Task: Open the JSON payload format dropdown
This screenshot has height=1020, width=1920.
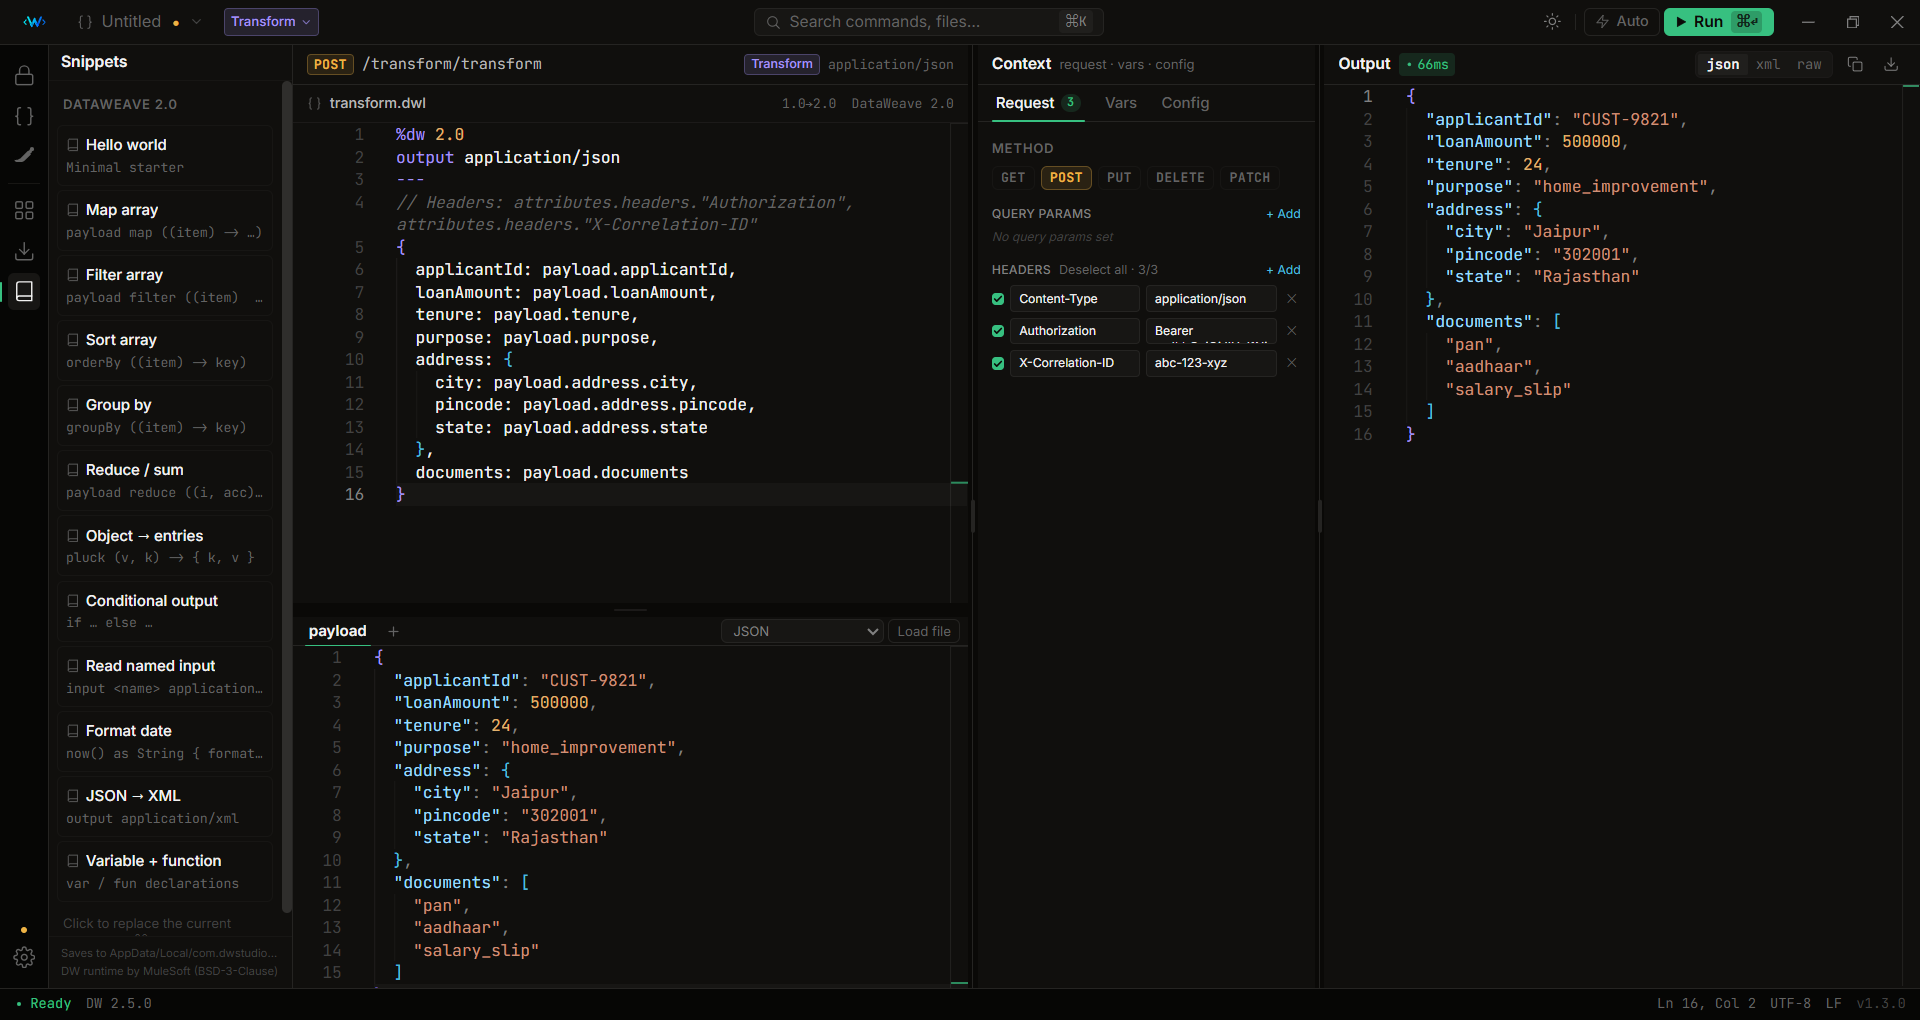Action: pyautogui.click(x=802, y=631)
